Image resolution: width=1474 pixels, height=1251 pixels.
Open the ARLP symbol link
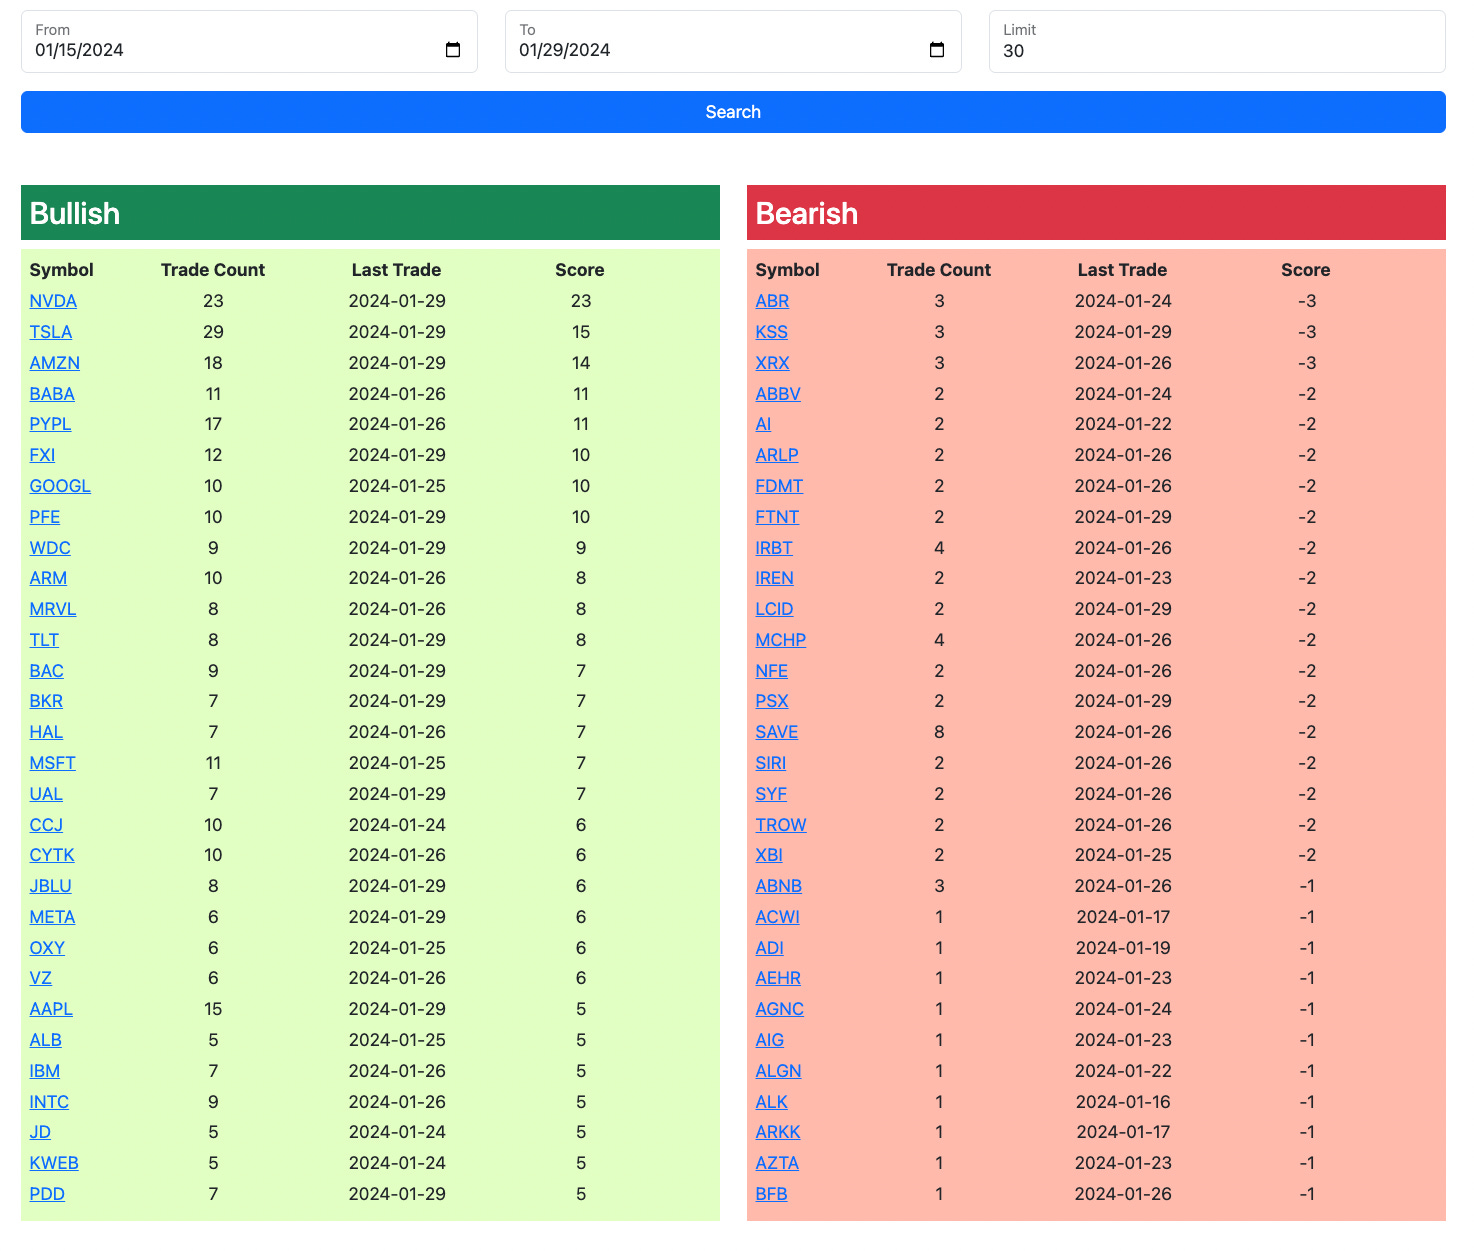(777, 455)
